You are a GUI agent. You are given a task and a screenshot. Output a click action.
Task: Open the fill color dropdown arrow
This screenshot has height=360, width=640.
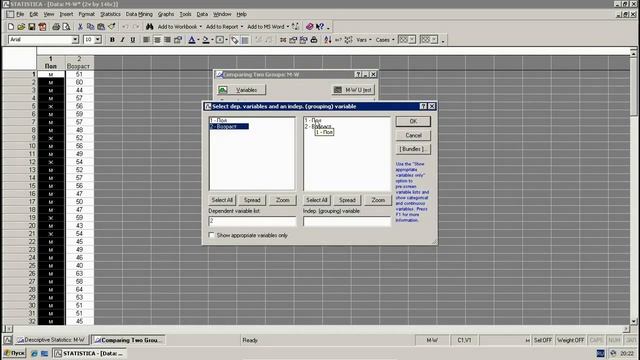click(213, 40)
